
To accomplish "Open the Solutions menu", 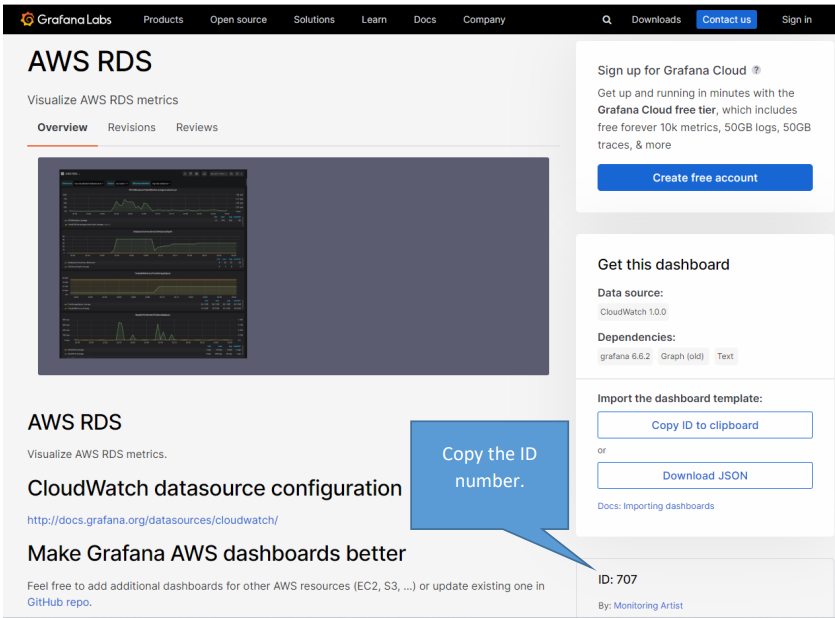I will point(314,20).
